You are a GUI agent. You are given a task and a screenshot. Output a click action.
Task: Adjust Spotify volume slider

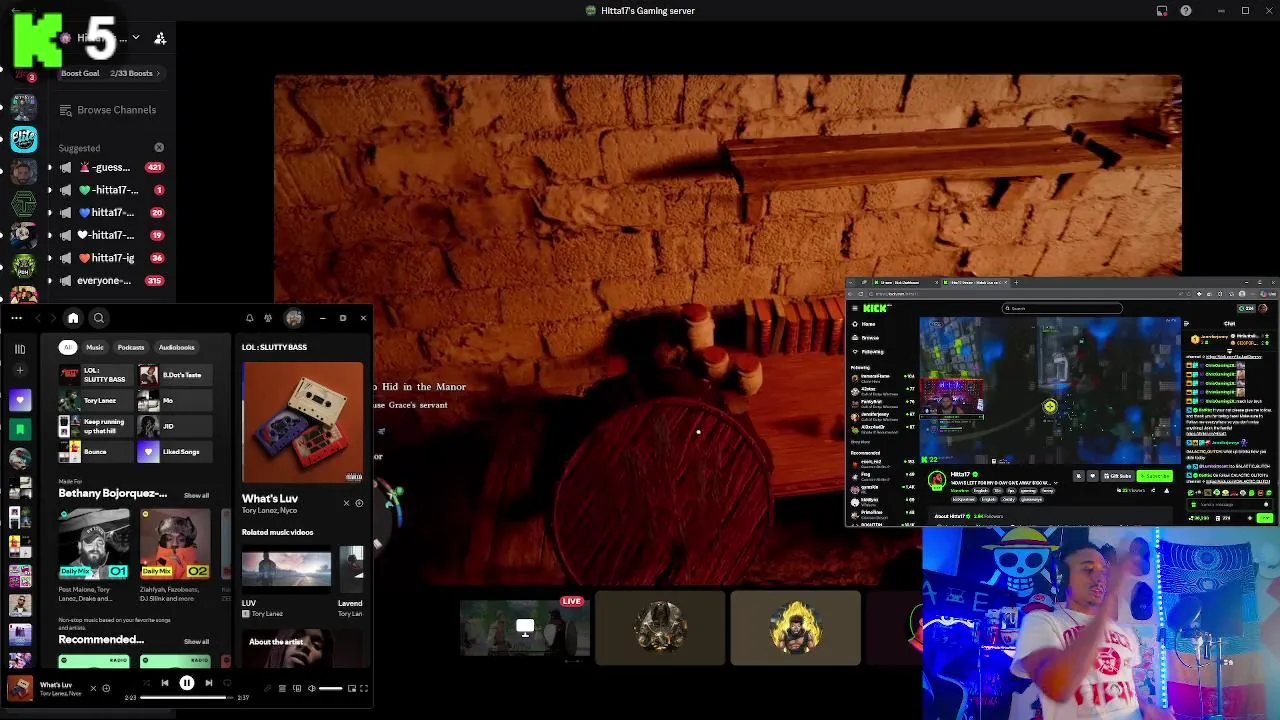click(330, 688)
